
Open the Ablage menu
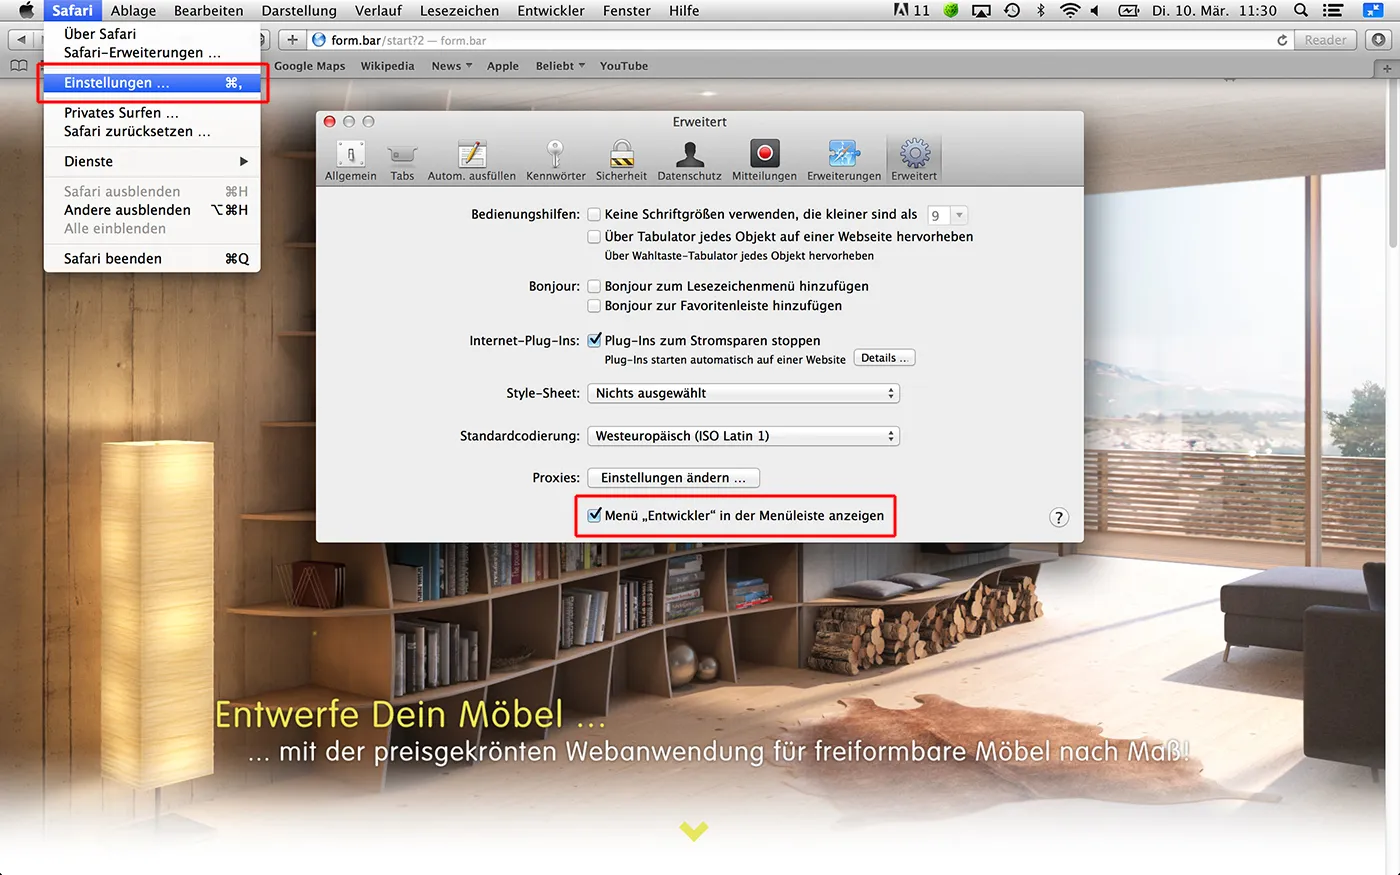(133, 10)
